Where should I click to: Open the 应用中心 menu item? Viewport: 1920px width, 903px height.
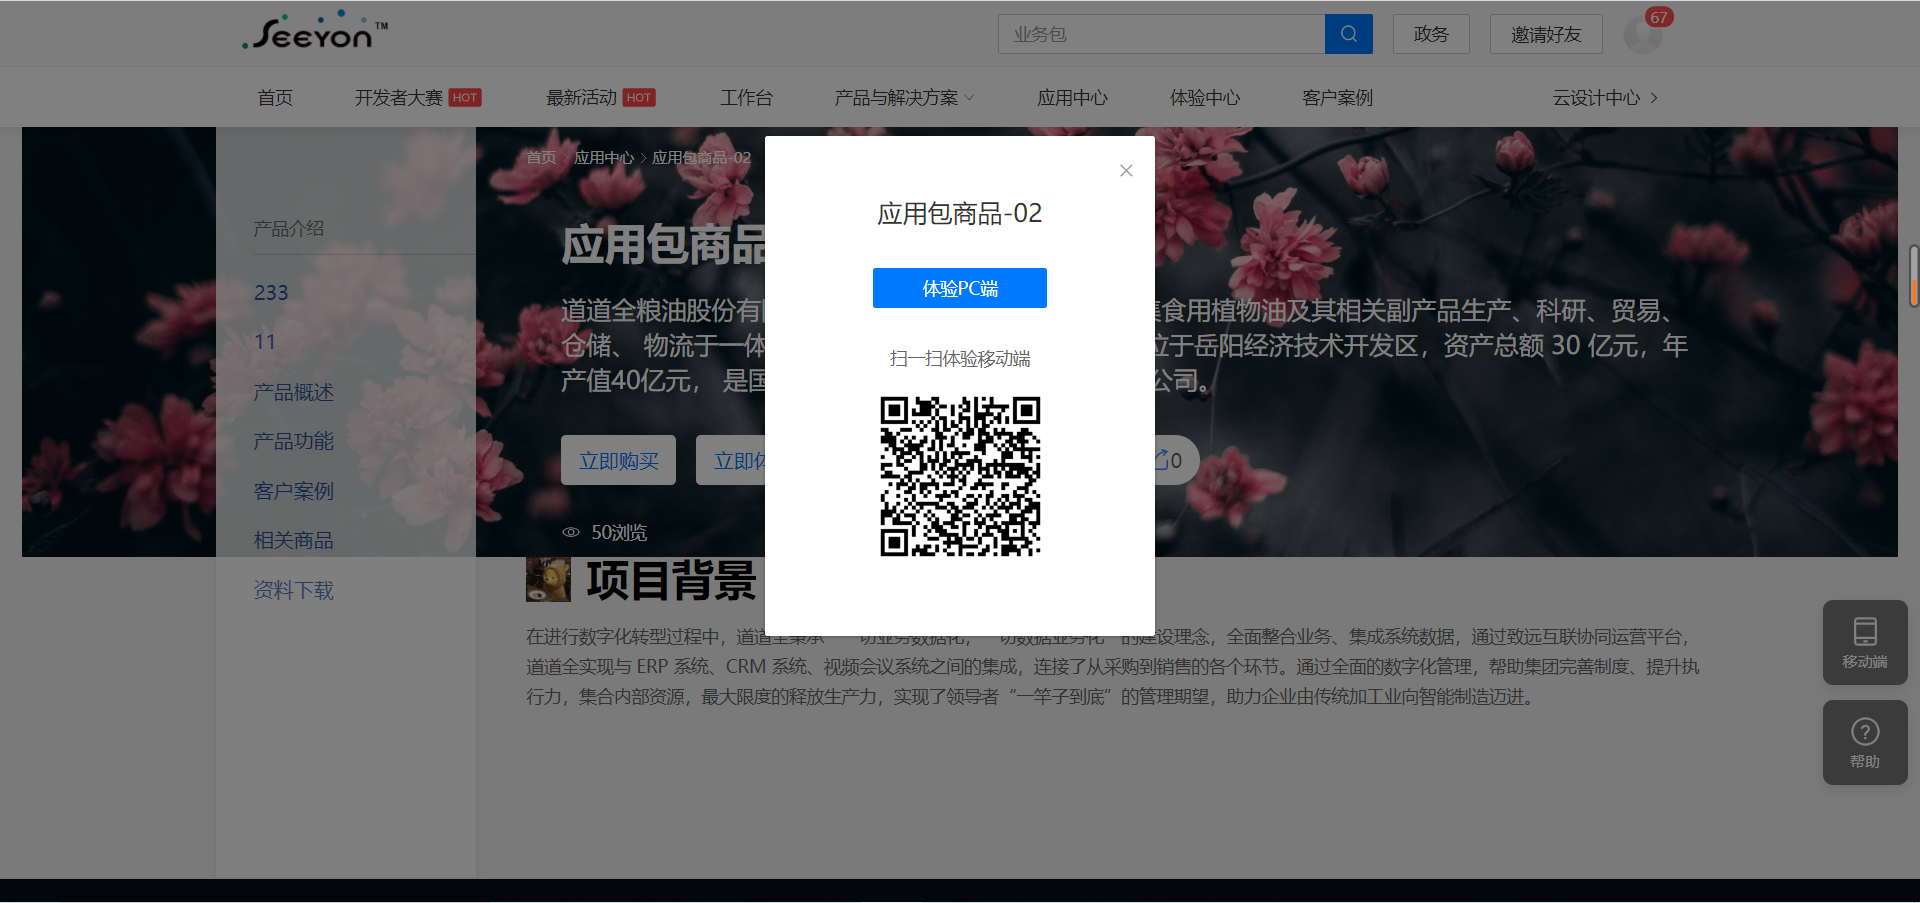1072,97
